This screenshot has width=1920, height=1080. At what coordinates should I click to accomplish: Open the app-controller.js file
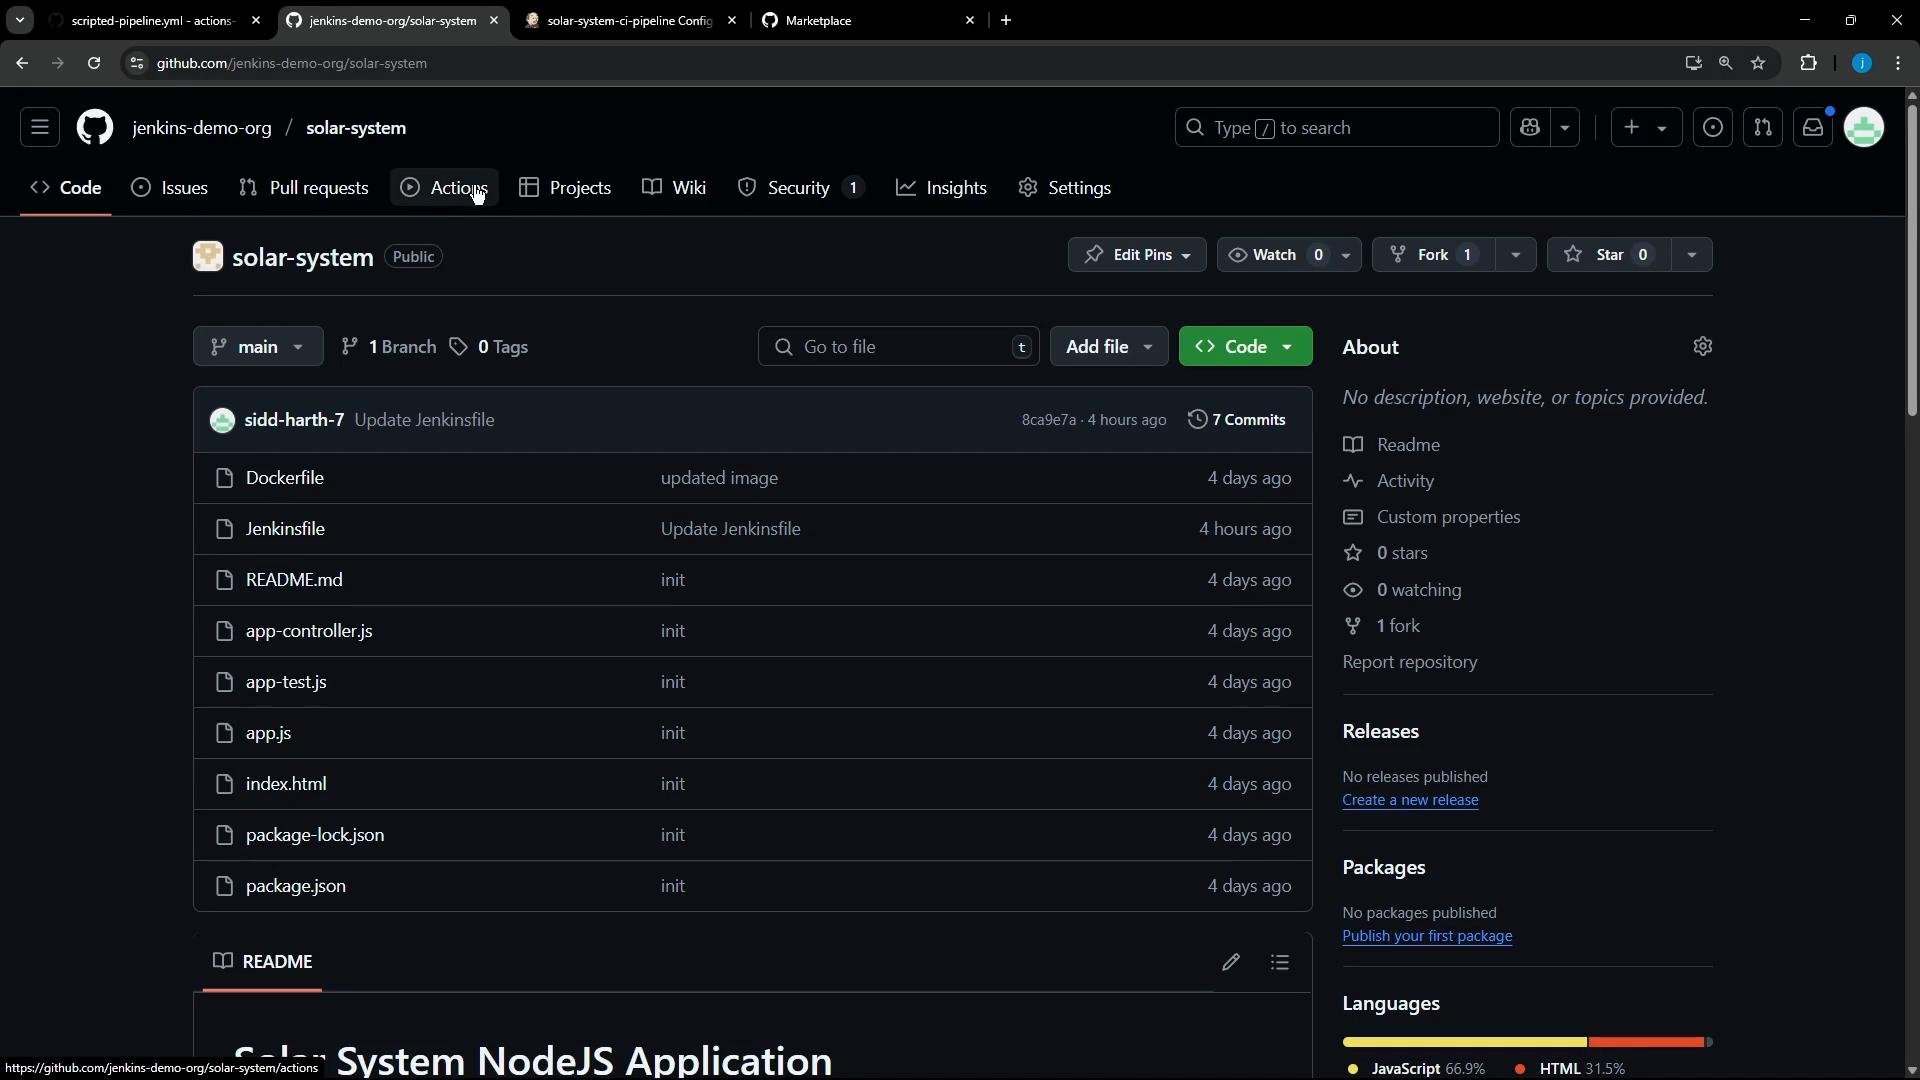(x=309, y=631)
